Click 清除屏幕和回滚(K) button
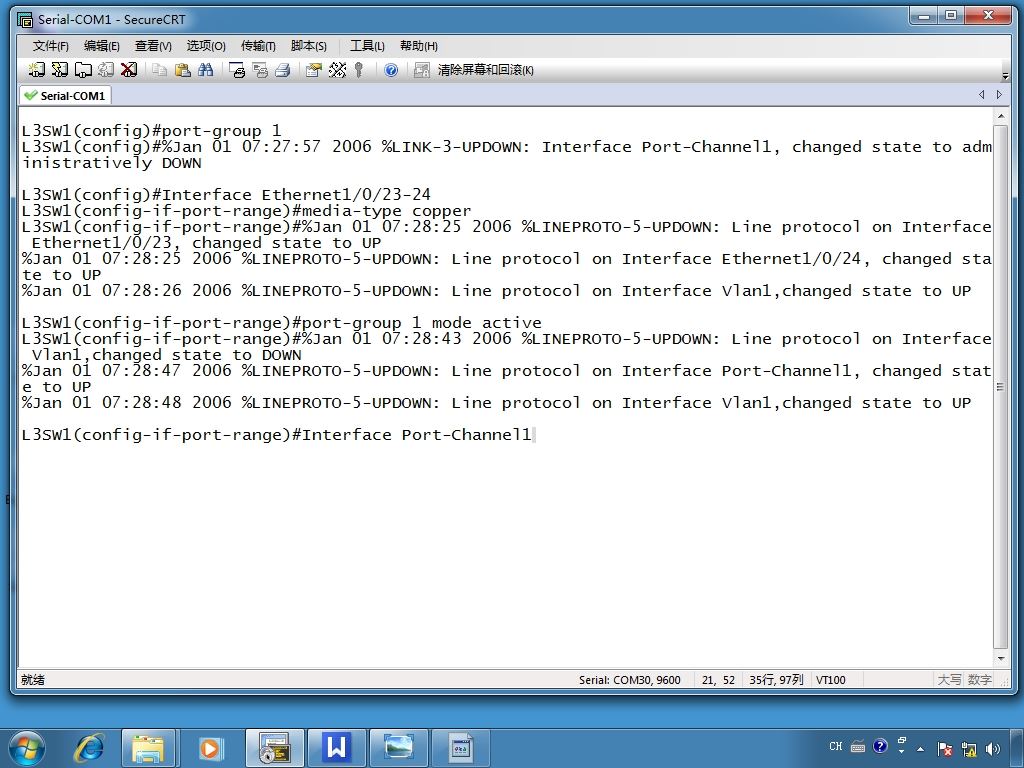Screen dimensions: 1024x768 pos(485,70)
